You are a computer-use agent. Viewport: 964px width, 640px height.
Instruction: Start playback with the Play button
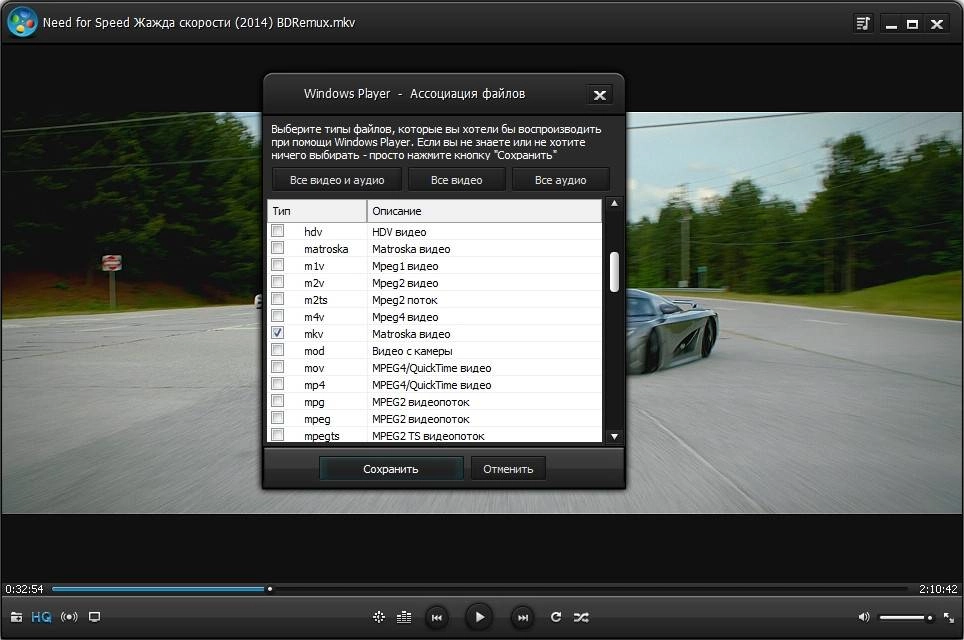480,617
